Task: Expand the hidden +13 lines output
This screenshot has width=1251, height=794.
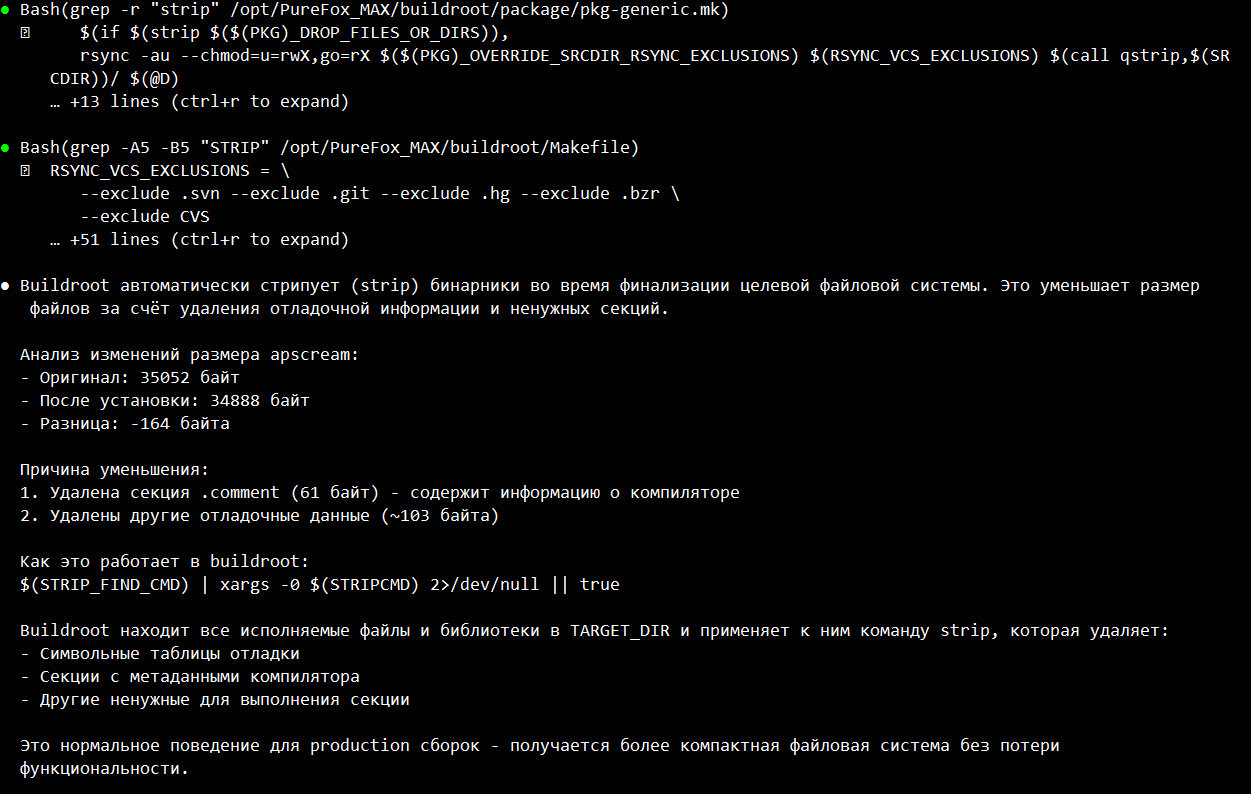Action: coord(199,102)
